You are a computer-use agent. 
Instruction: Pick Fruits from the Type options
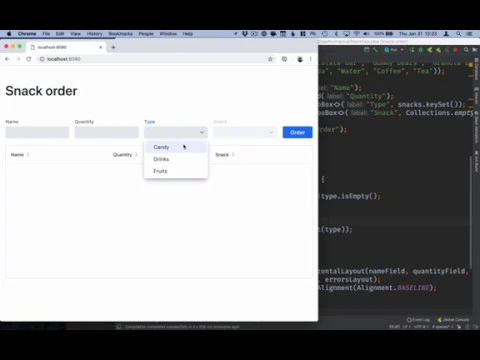[176, 171]
